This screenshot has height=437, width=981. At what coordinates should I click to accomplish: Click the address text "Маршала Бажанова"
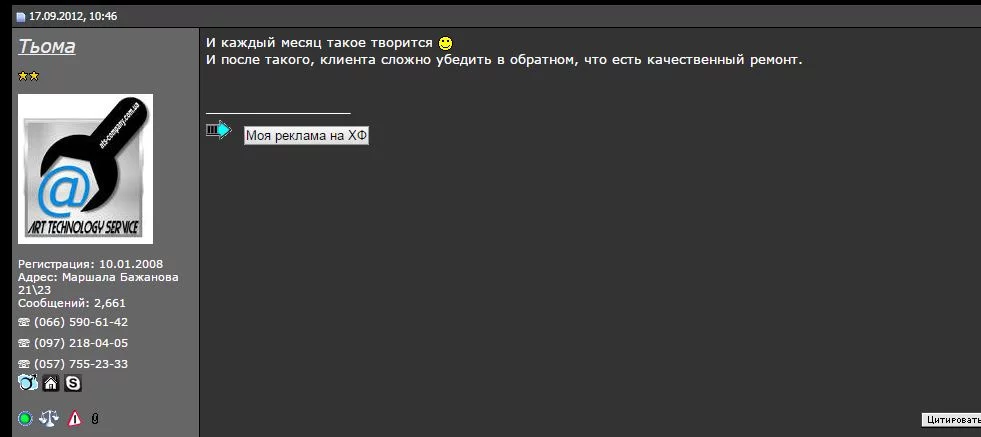pyautogui.click(x=120, y=277)
